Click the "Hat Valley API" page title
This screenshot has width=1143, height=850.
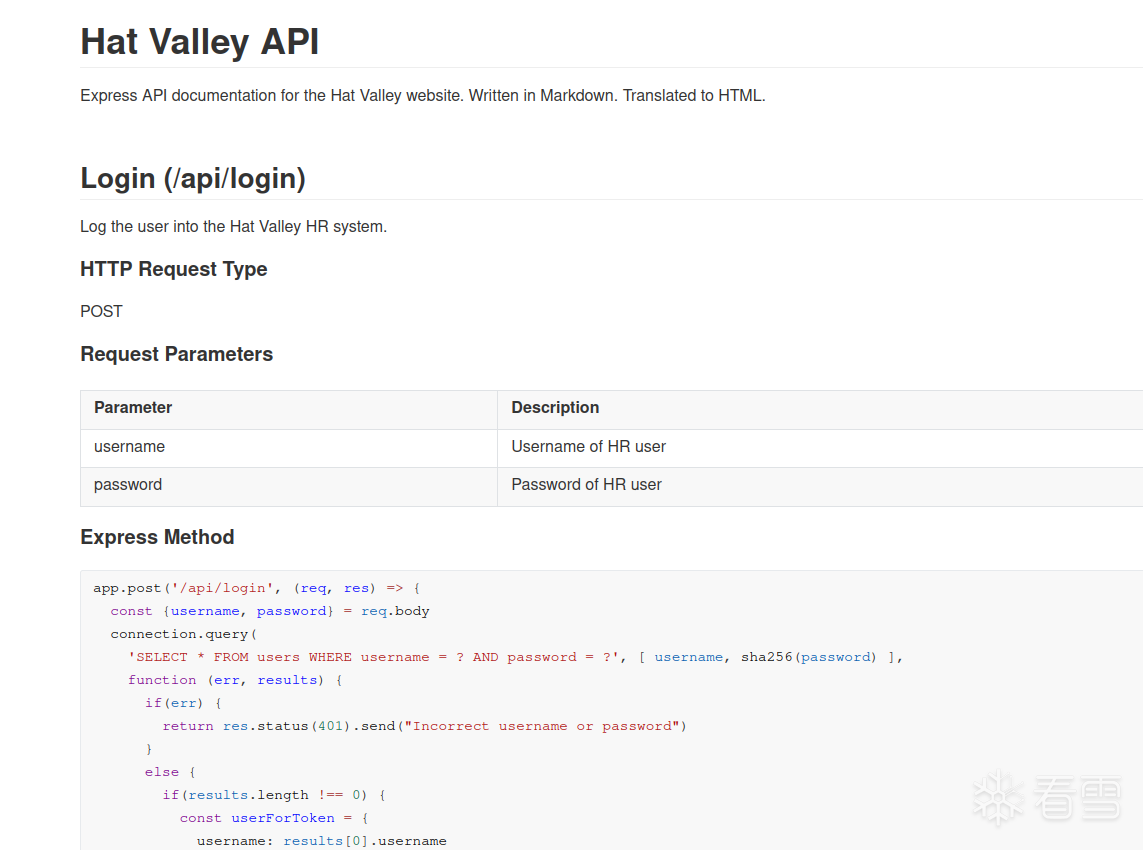coord(200,42)
